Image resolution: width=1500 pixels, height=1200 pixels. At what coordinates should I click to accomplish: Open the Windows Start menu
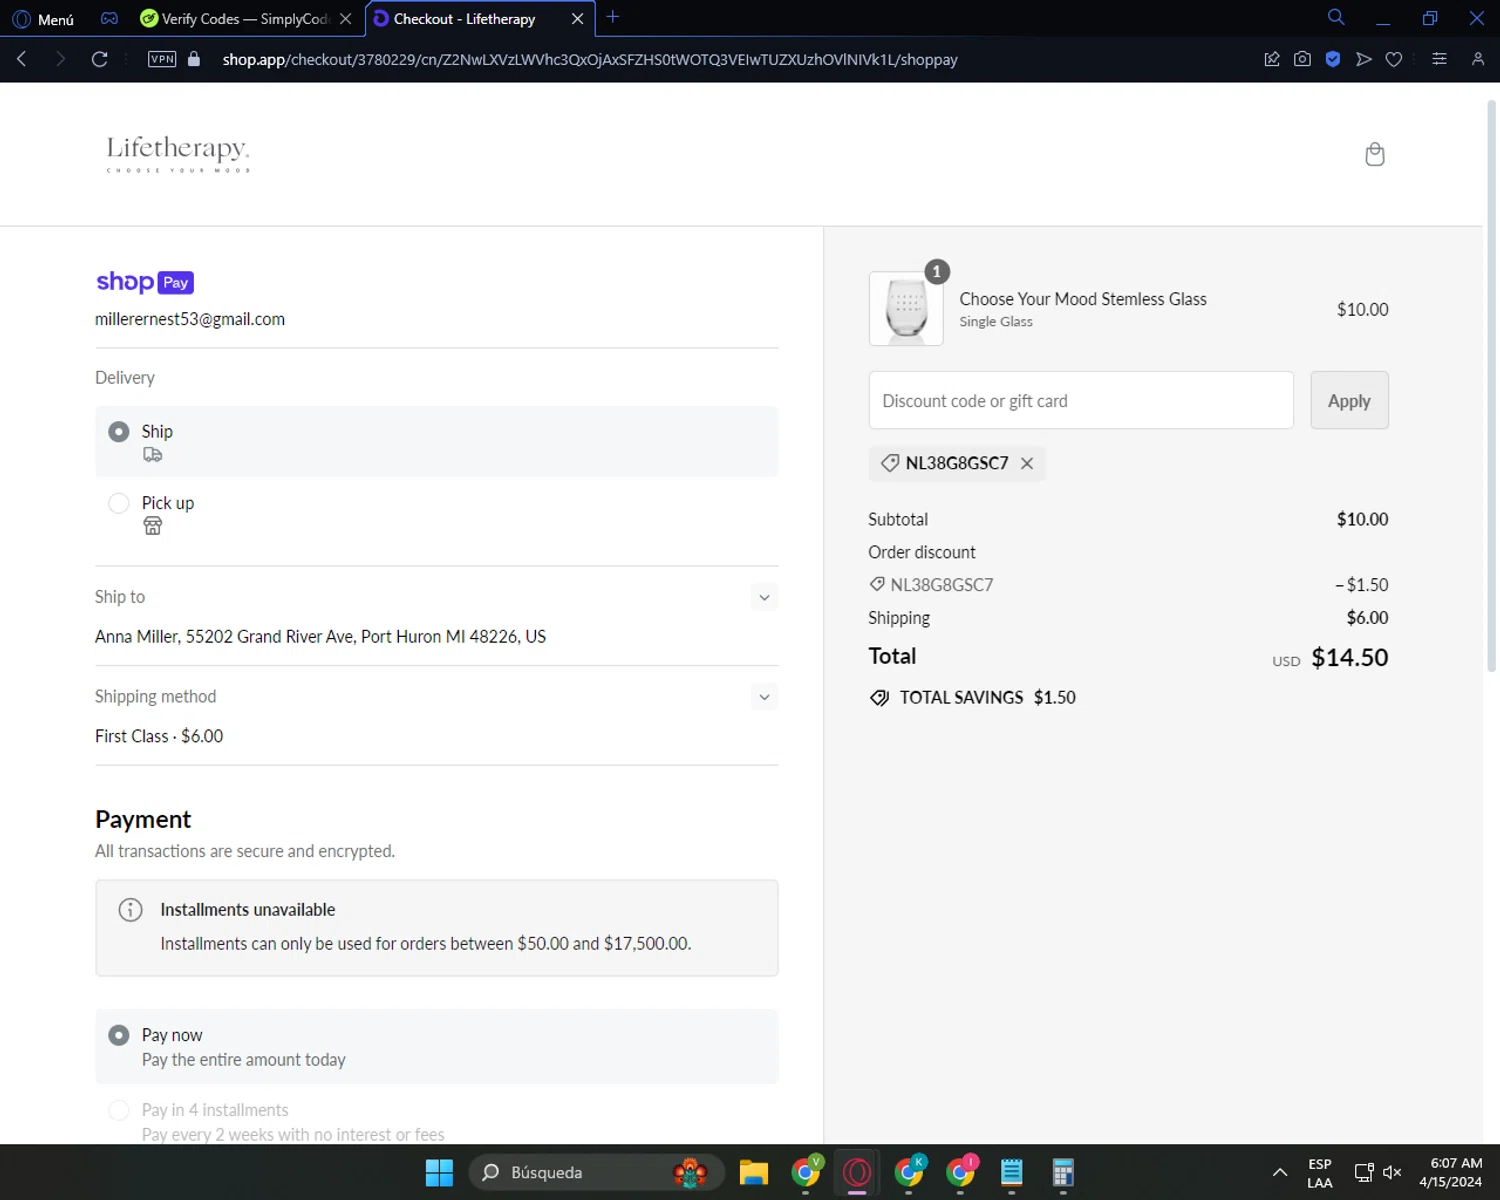[439, 1172]
